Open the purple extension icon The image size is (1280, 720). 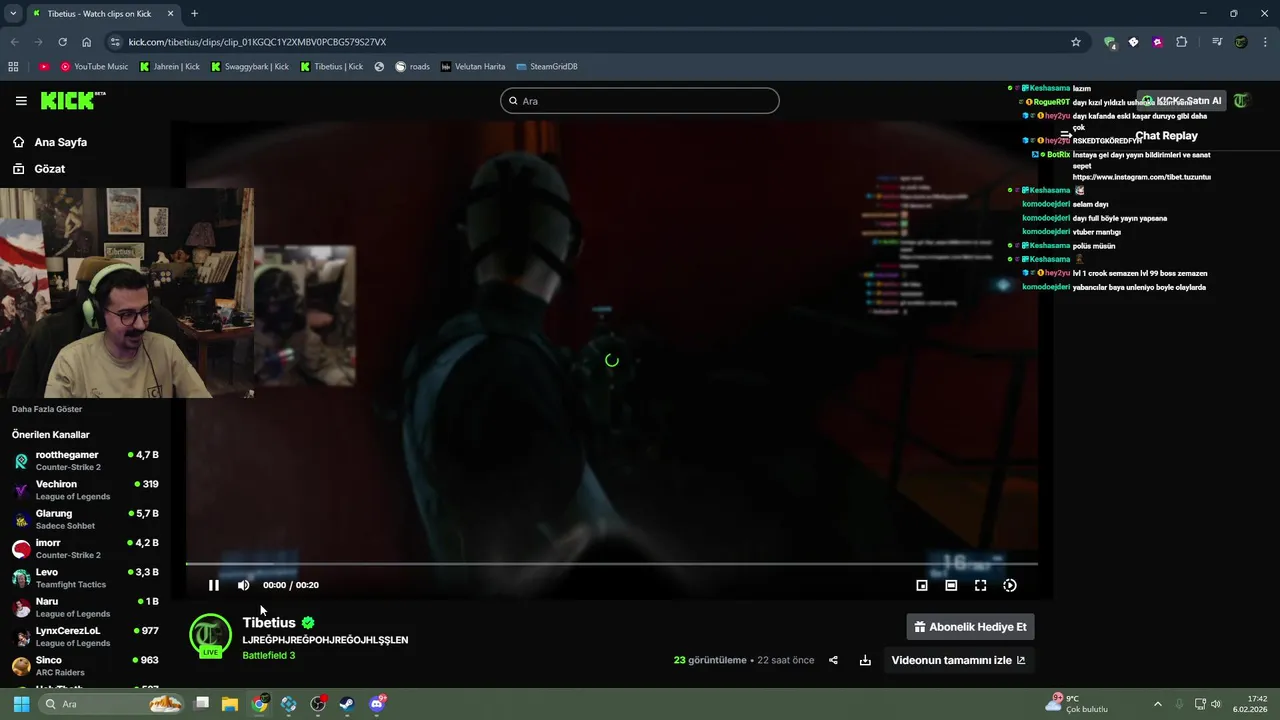point(1157,42)
